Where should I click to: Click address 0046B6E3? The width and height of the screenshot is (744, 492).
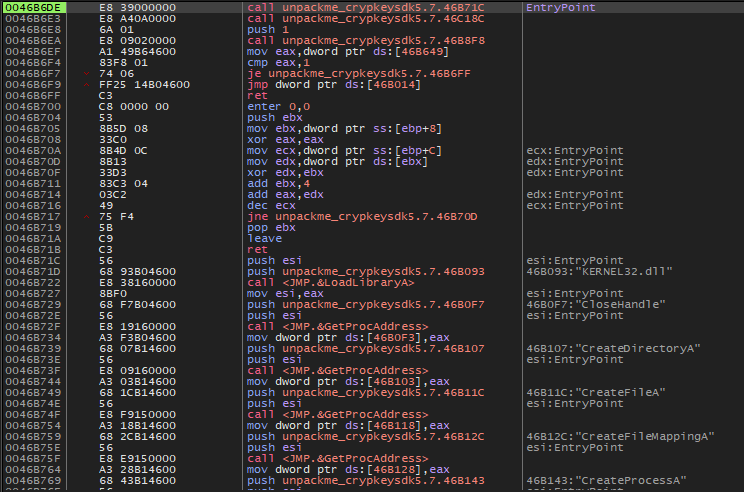(33, 19)
